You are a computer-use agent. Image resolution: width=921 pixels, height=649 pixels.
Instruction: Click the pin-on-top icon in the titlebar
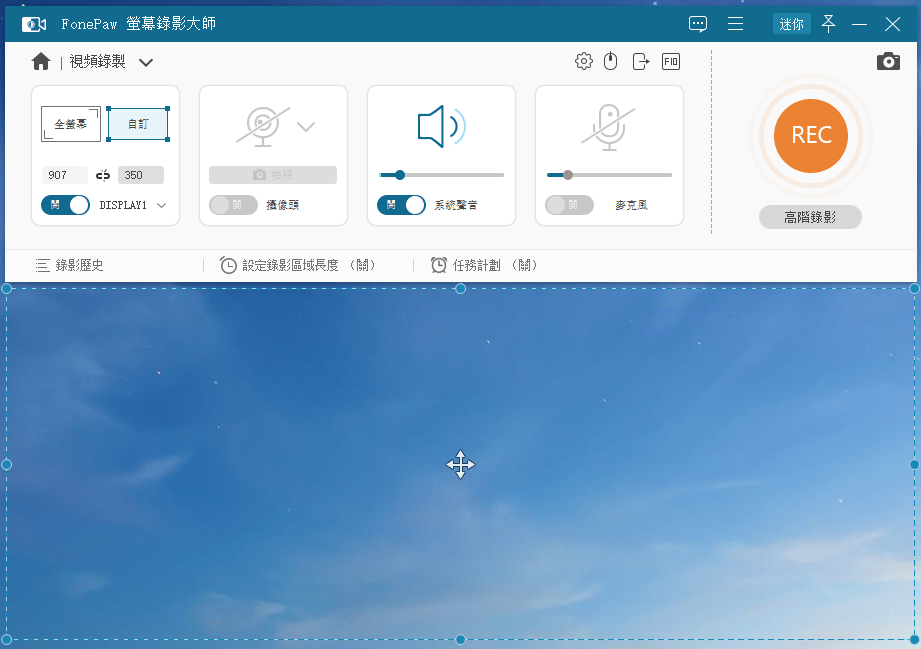[828, 23]
